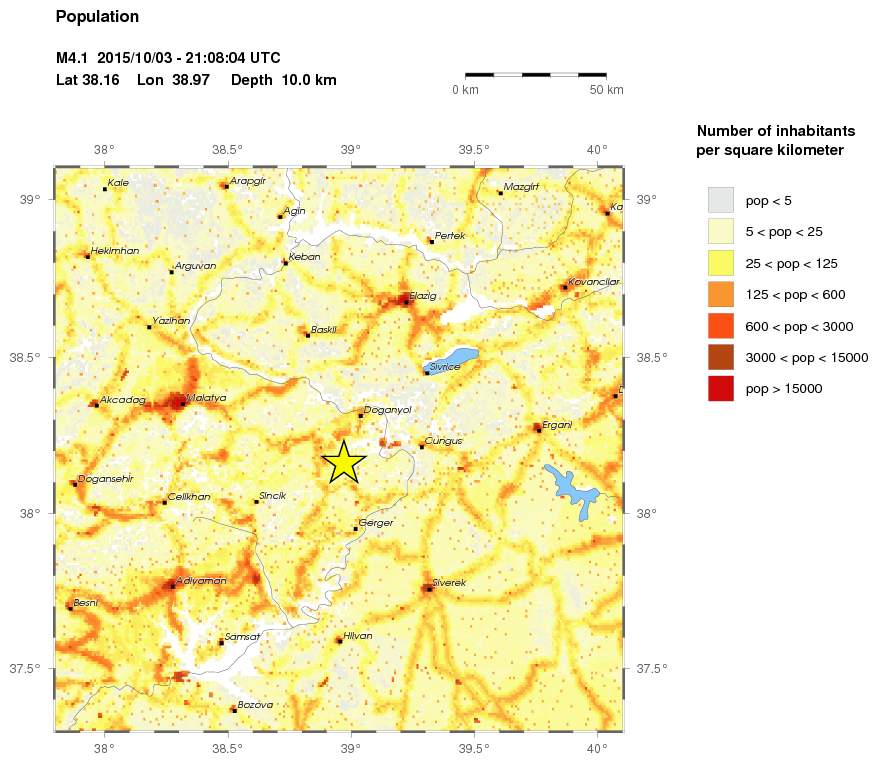Click the yellow 25 < pop < 125 swatch
Image resolution: width=878 pixels, height=763 pixels.
[721, 263]
